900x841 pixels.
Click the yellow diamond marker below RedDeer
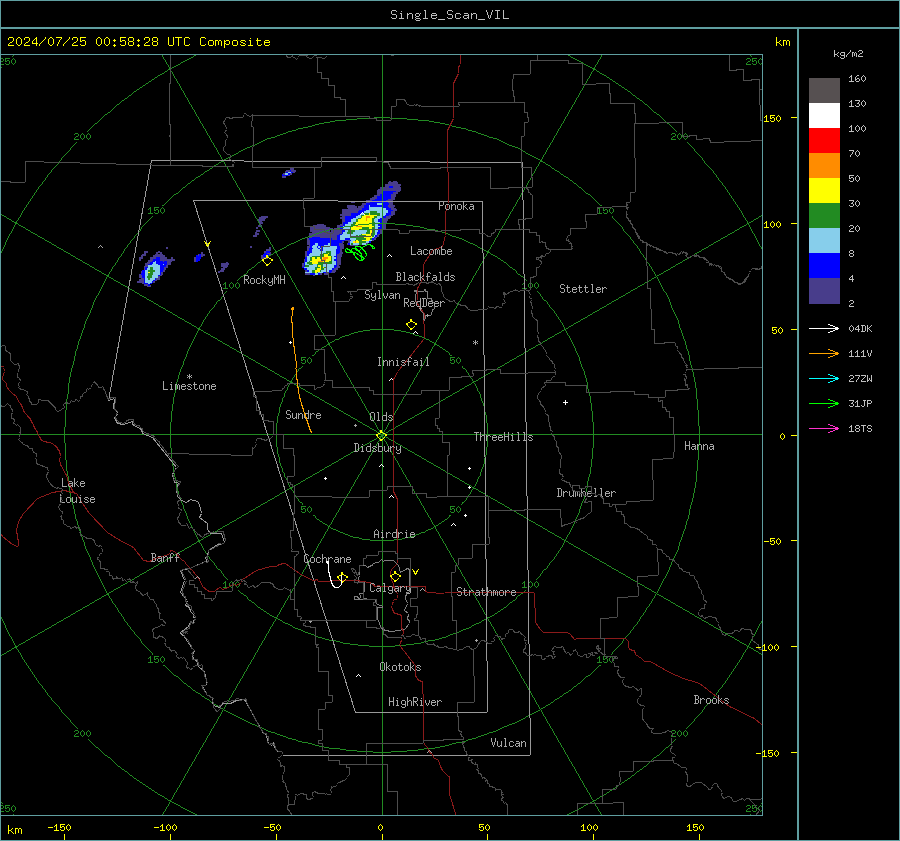point(411,325)
